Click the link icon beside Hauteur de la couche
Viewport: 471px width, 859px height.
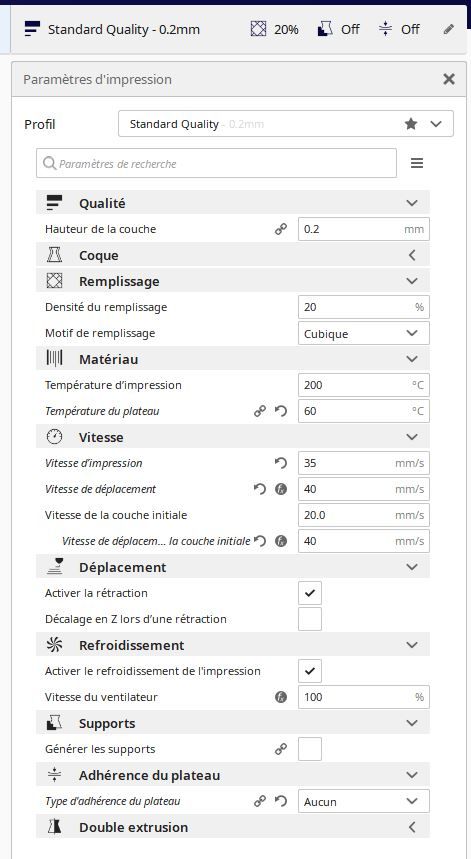point(281,229)
